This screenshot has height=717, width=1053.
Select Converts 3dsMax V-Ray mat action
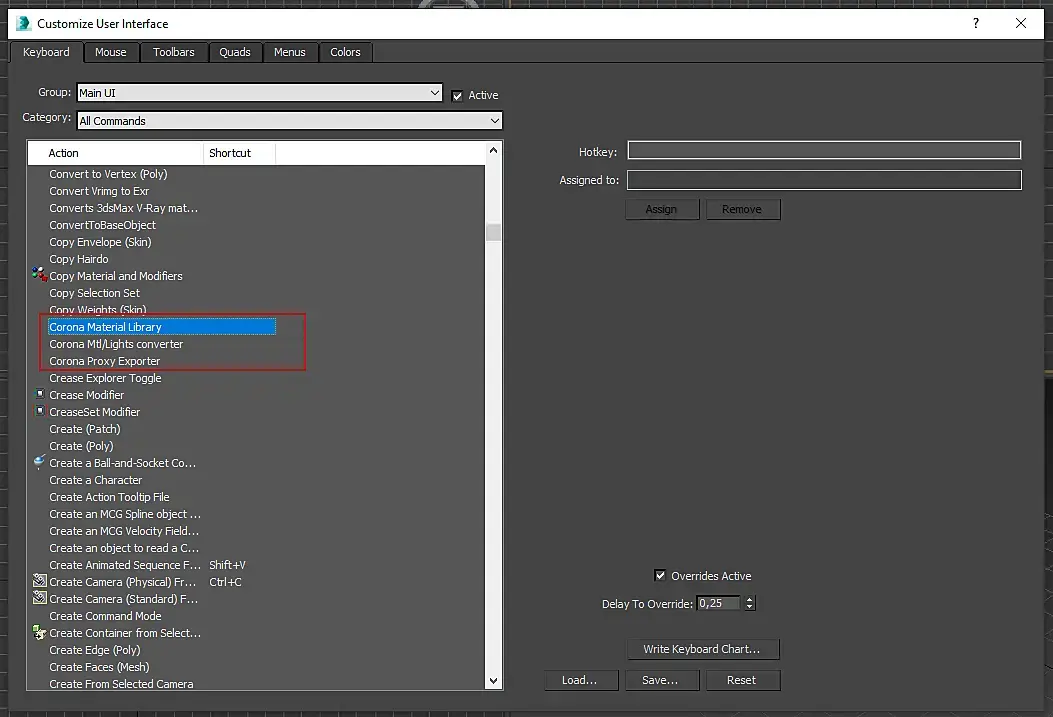coord(124,208)
